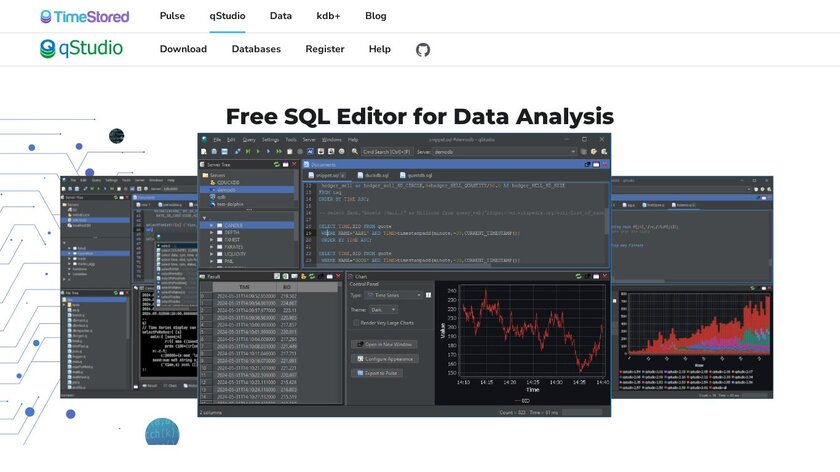Click the magnifier search toolbar icon
The width and height of the screenshot is (840, 472).
[355, 152]
